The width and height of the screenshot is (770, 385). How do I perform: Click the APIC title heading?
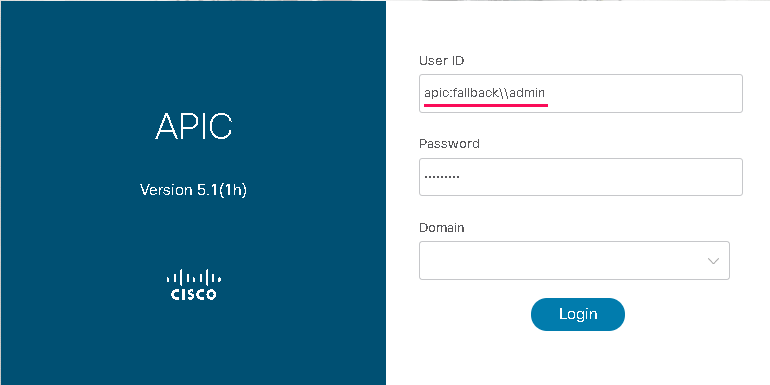(193, 126)
